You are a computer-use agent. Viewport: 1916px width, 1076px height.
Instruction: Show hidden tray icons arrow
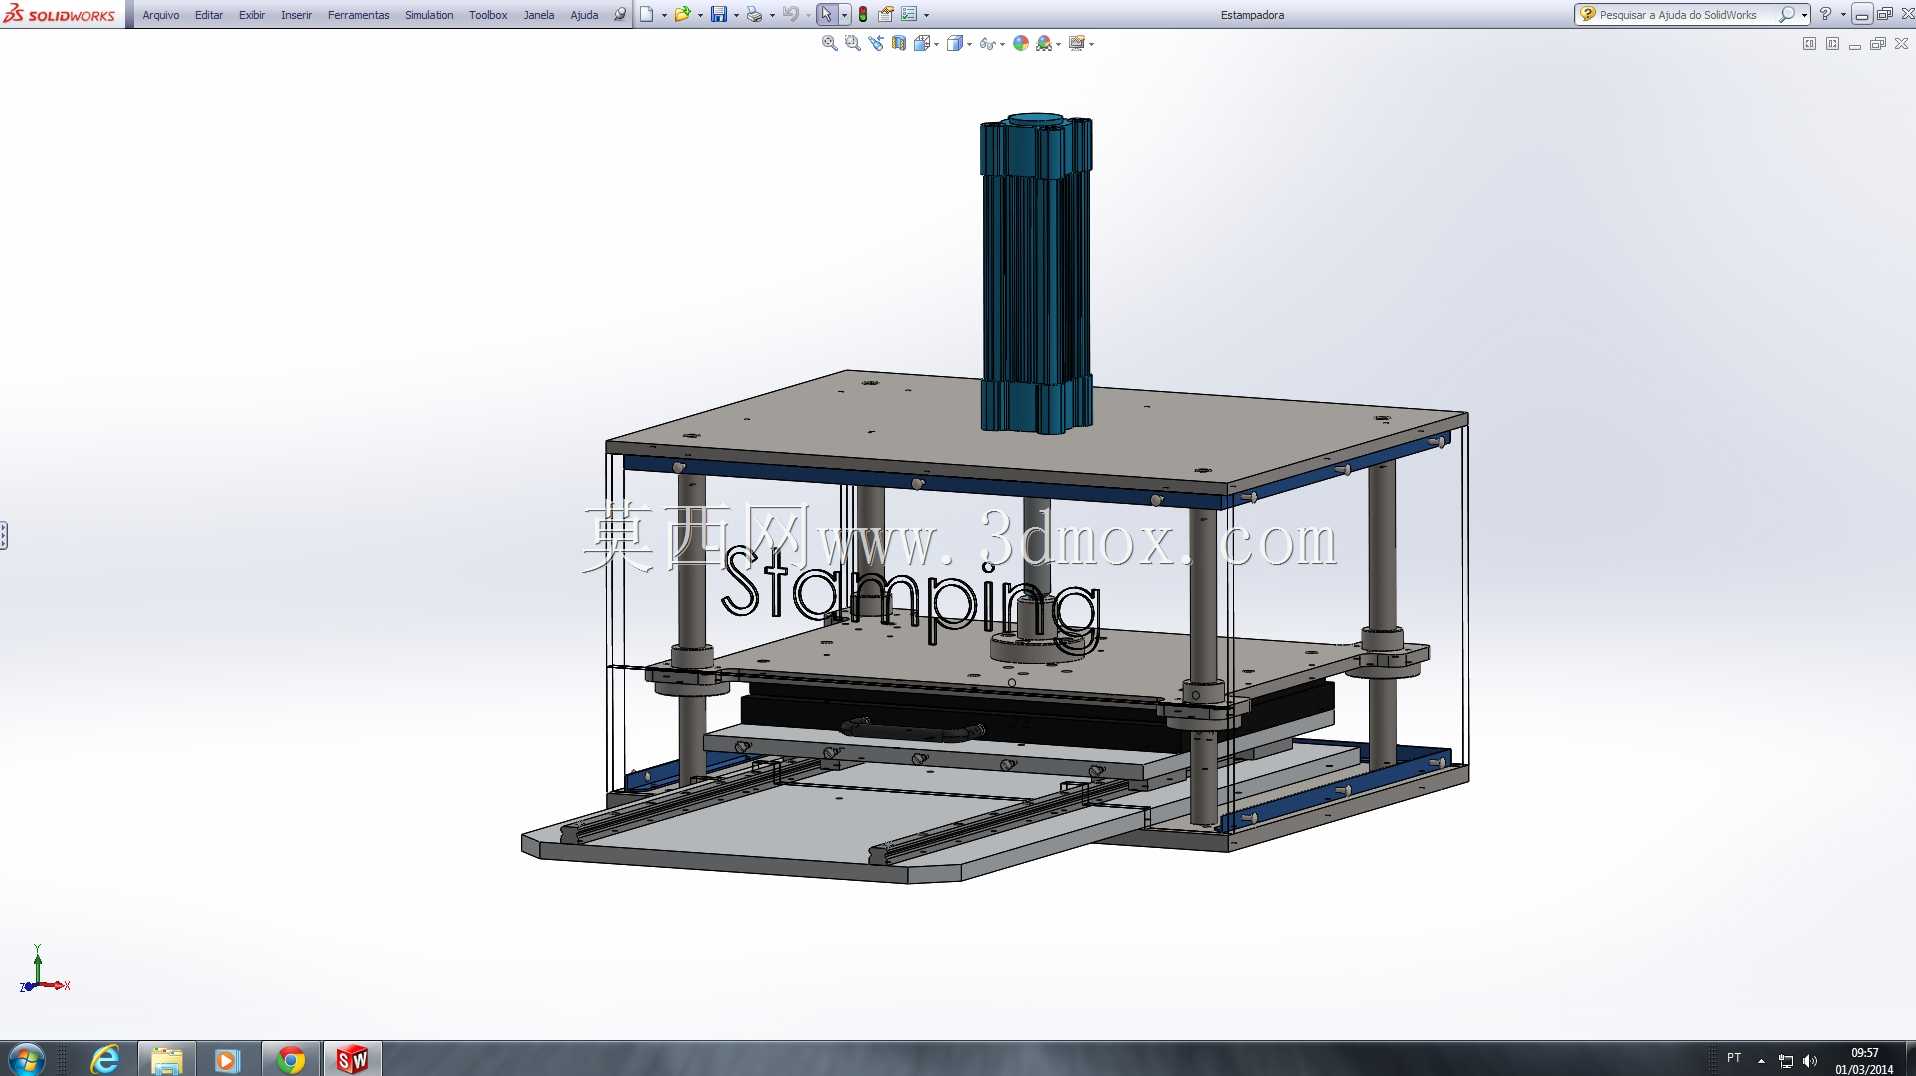point(1761,1061)
